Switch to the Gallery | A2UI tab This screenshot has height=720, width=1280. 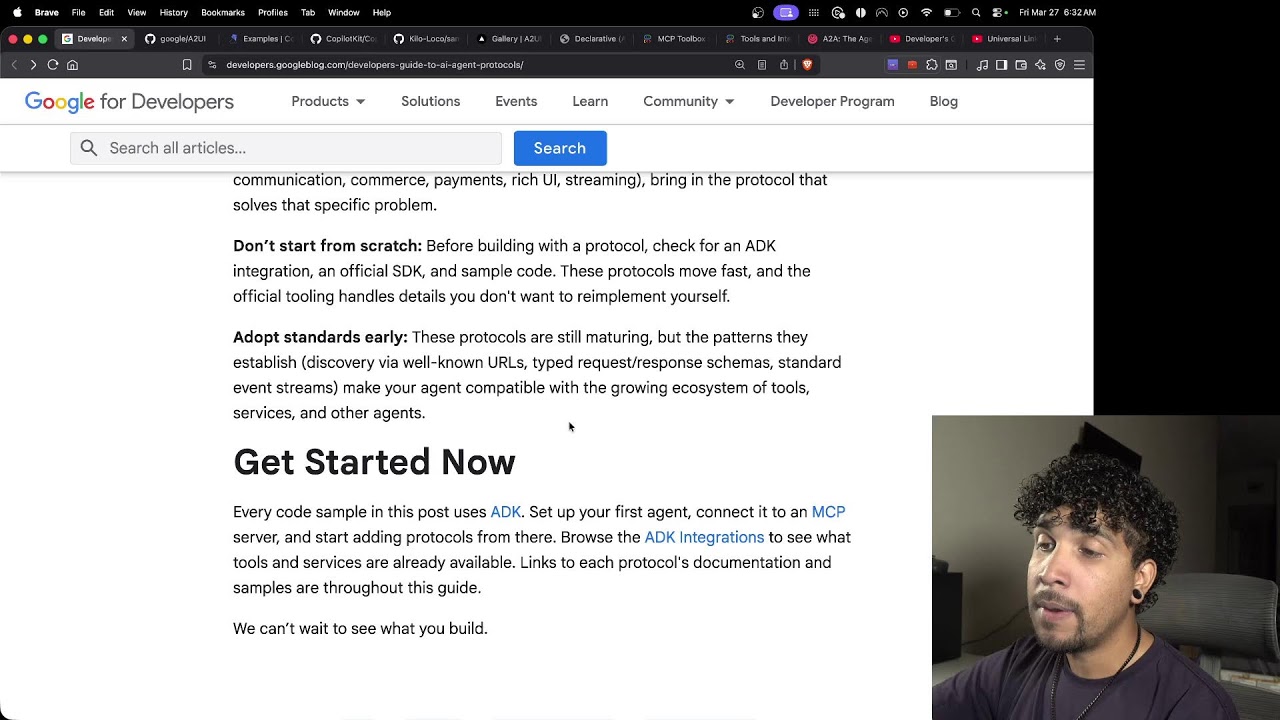coord(509,39)
